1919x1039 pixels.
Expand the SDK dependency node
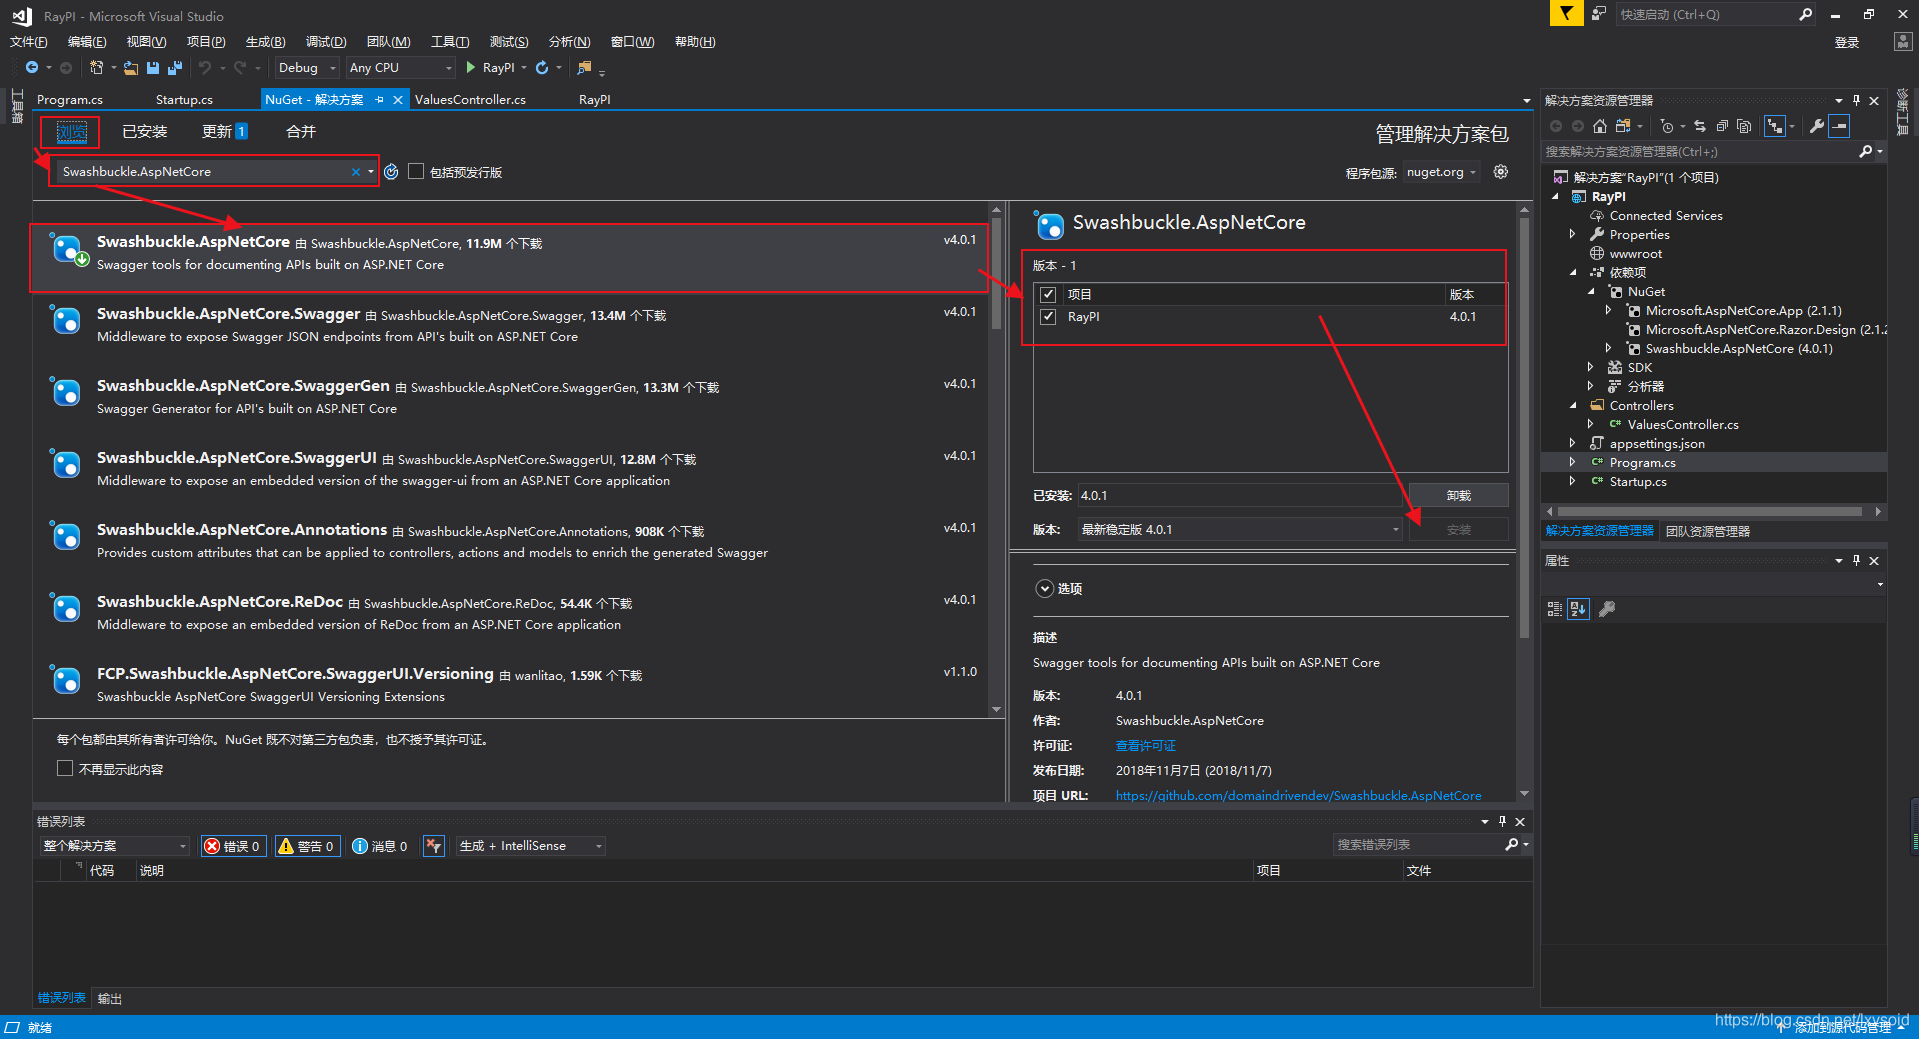coord(1591,367)
